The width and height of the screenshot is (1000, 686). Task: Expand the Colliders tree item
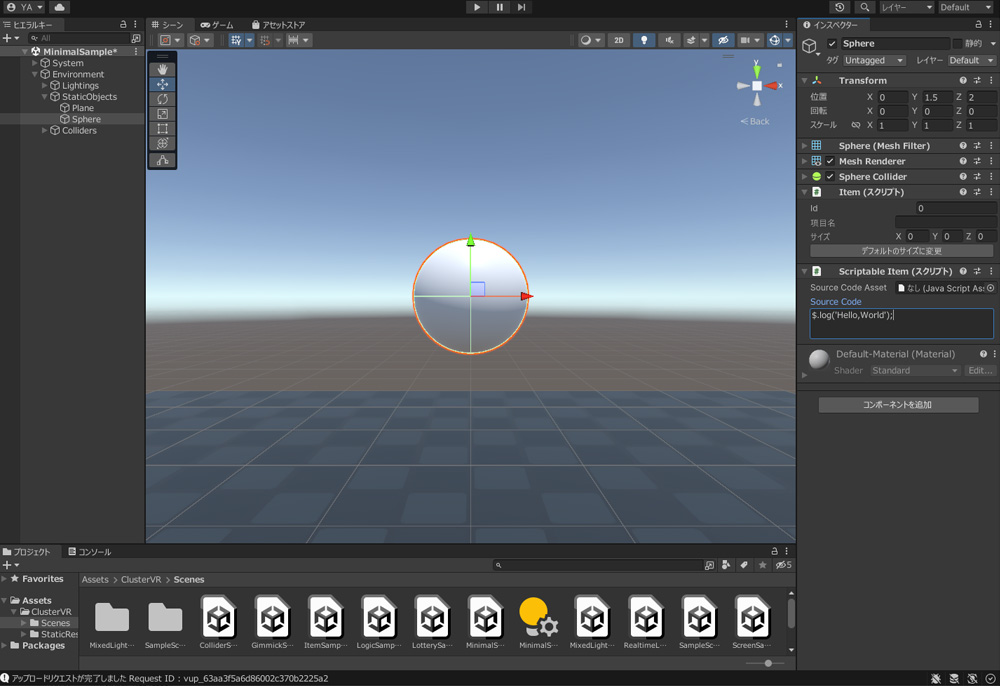pos(44,130)
